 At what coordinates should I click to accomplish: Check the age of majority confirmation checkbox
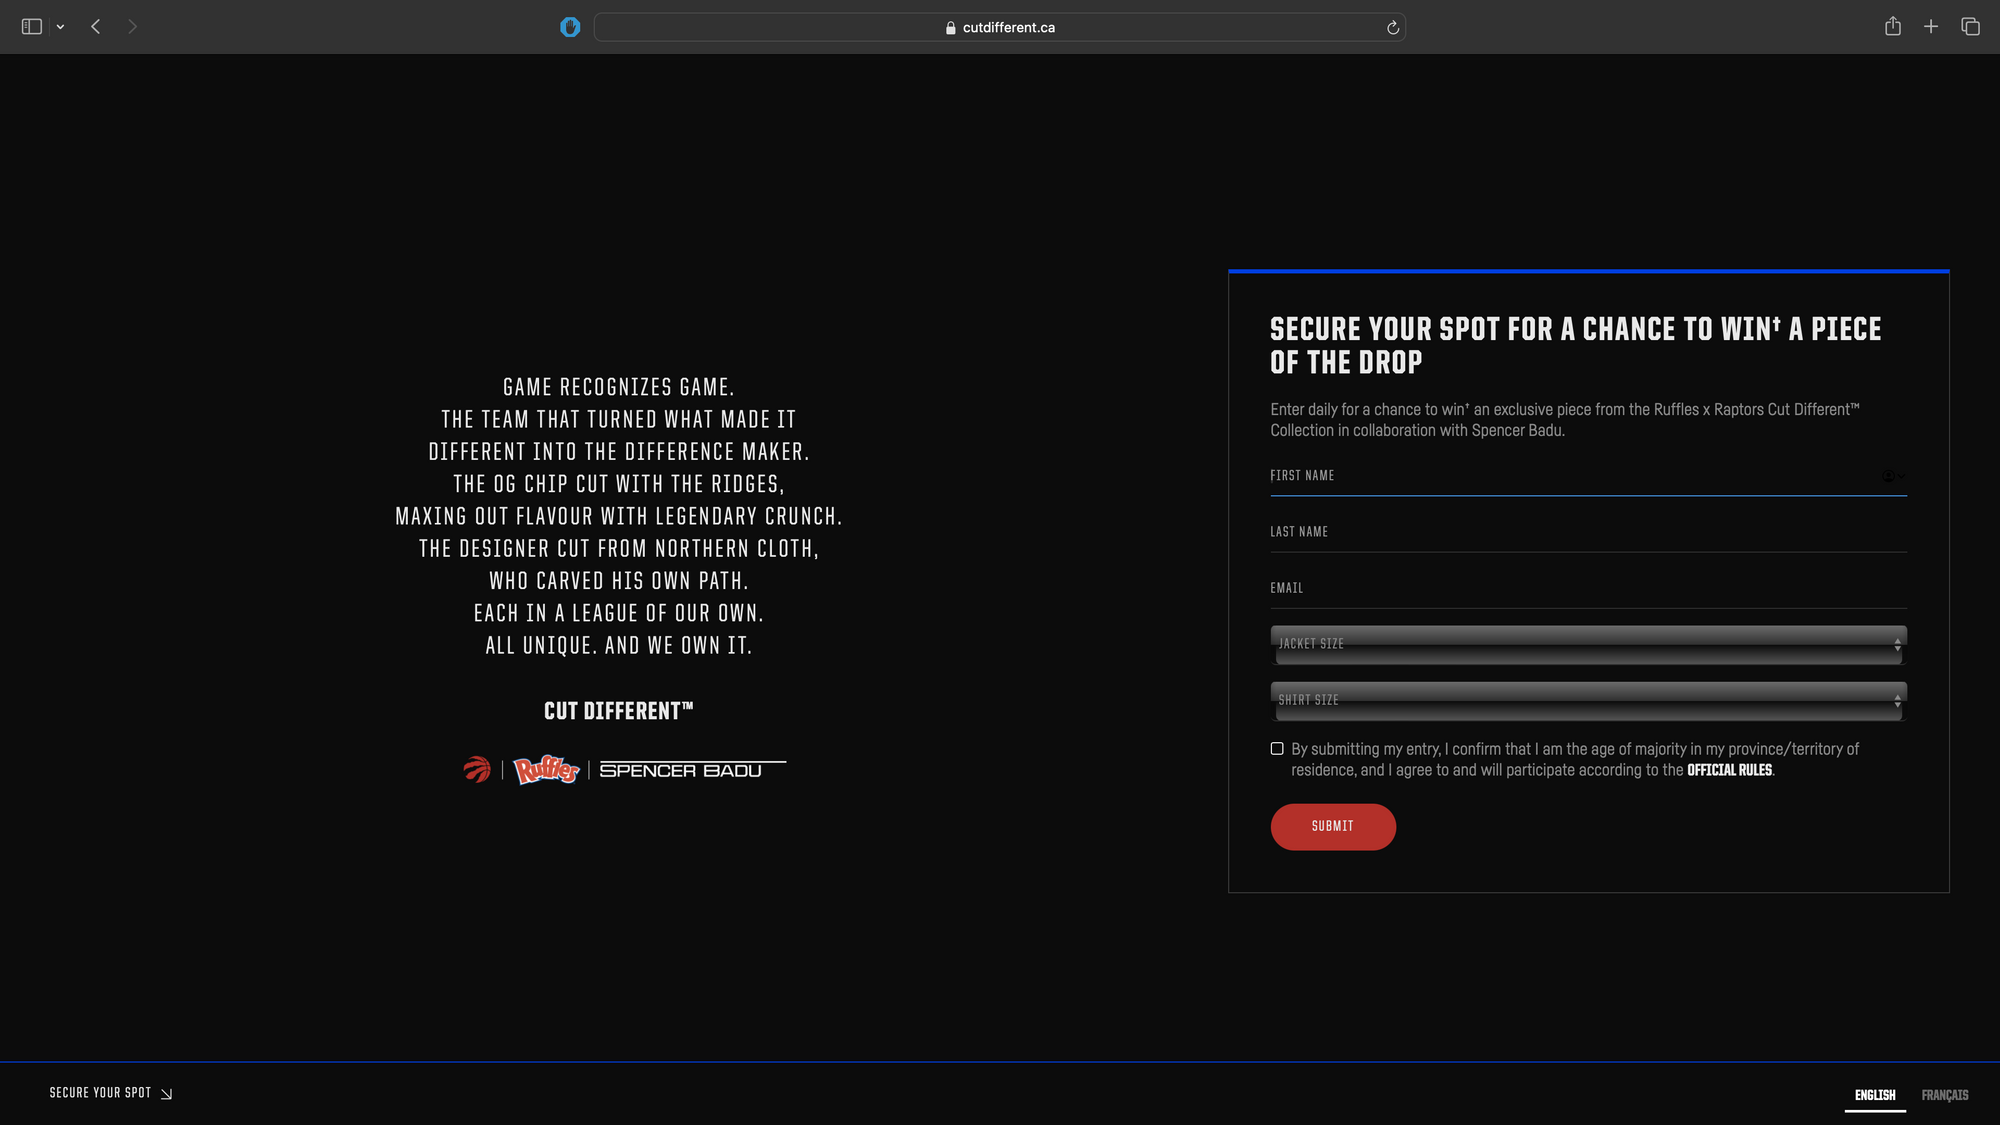point(1277,749)
